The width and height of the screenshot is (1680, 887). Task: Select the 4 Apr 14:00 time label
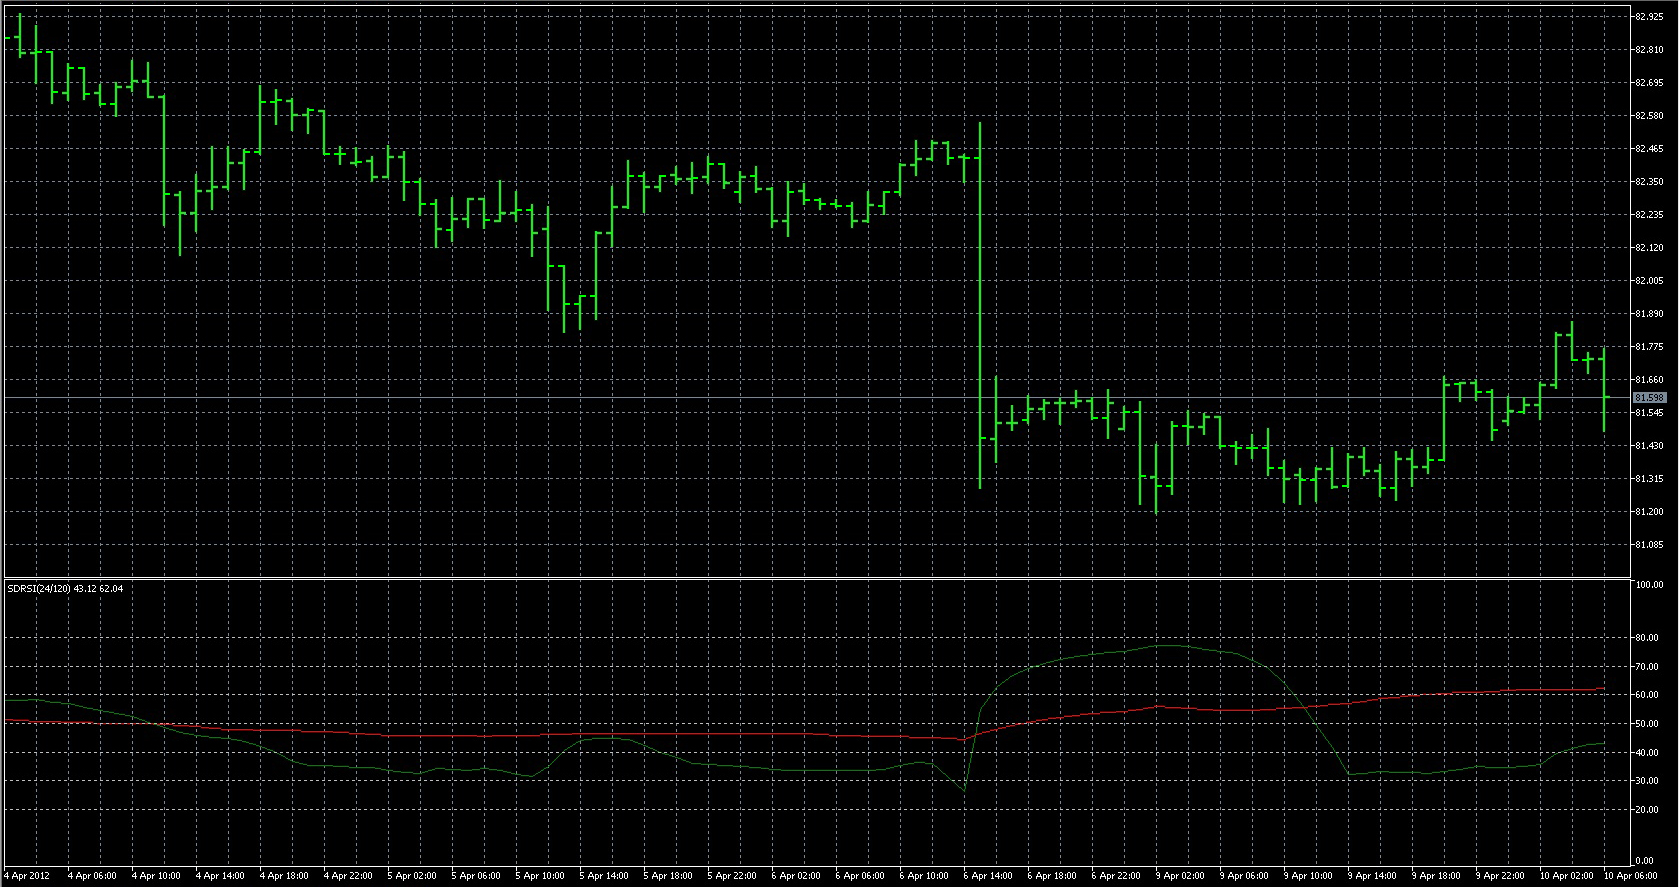220,876
